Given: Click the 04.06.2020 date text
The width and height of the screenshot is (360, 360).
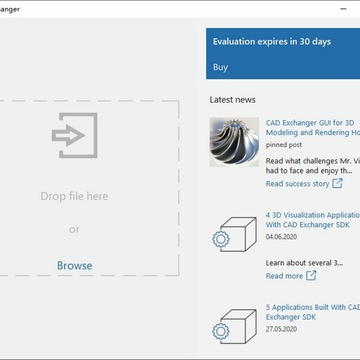Looking at the screenshot, I should (281, 237).
